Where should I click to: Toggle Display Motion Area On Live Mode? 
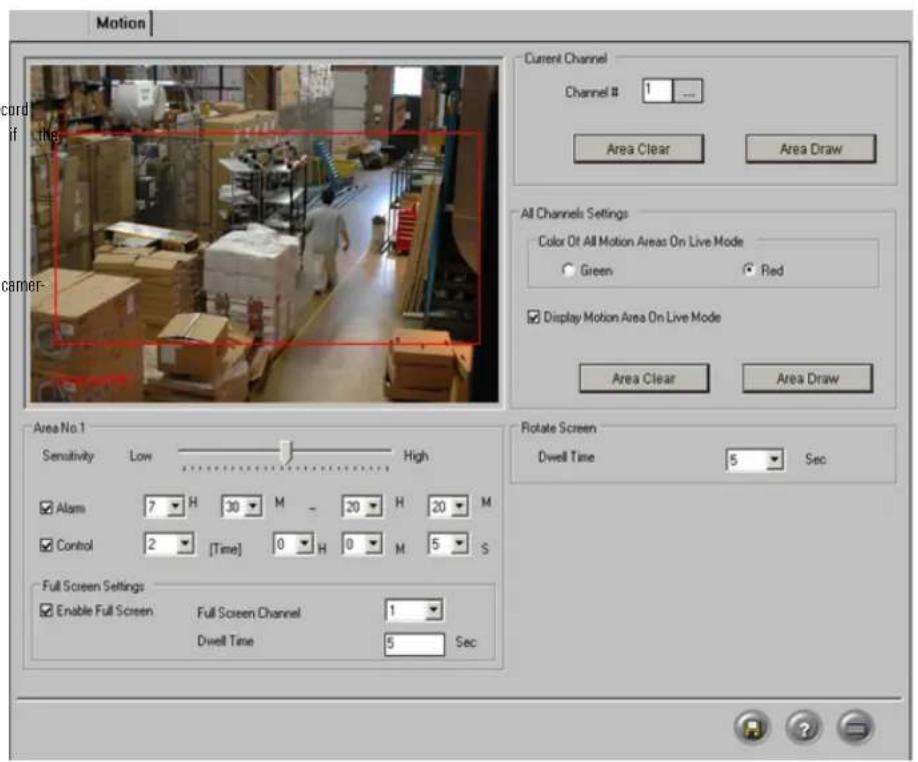pos(533,317)
